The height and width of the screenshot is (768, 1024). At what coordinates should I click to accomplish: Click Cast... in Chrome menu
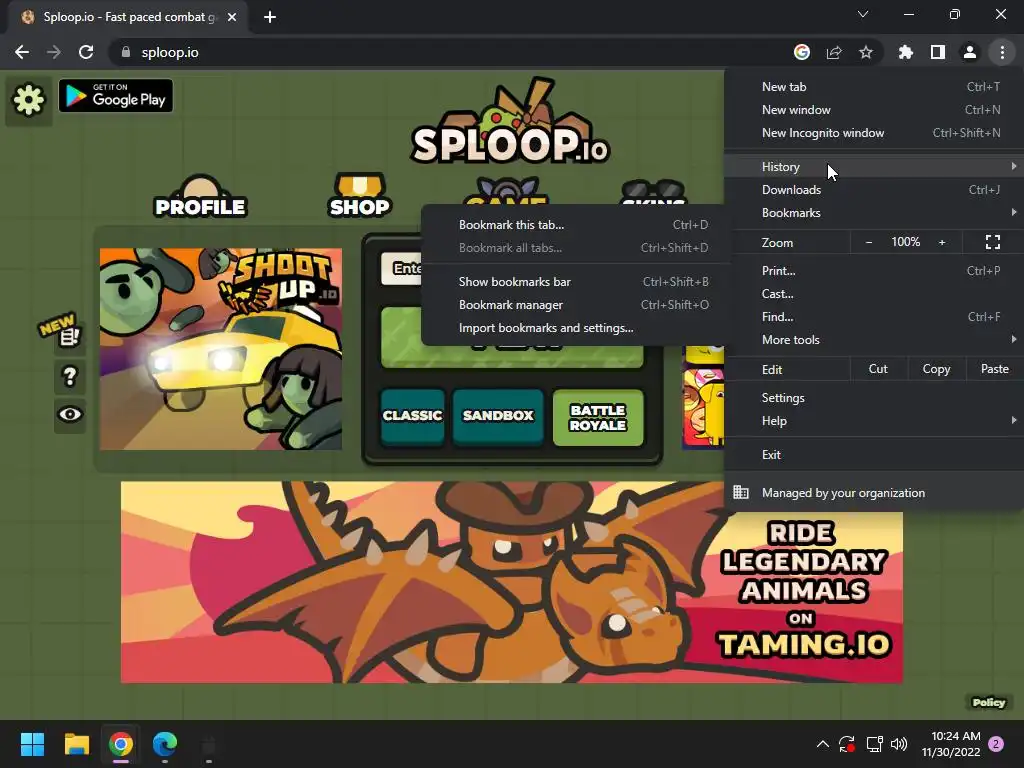(874, 294)
